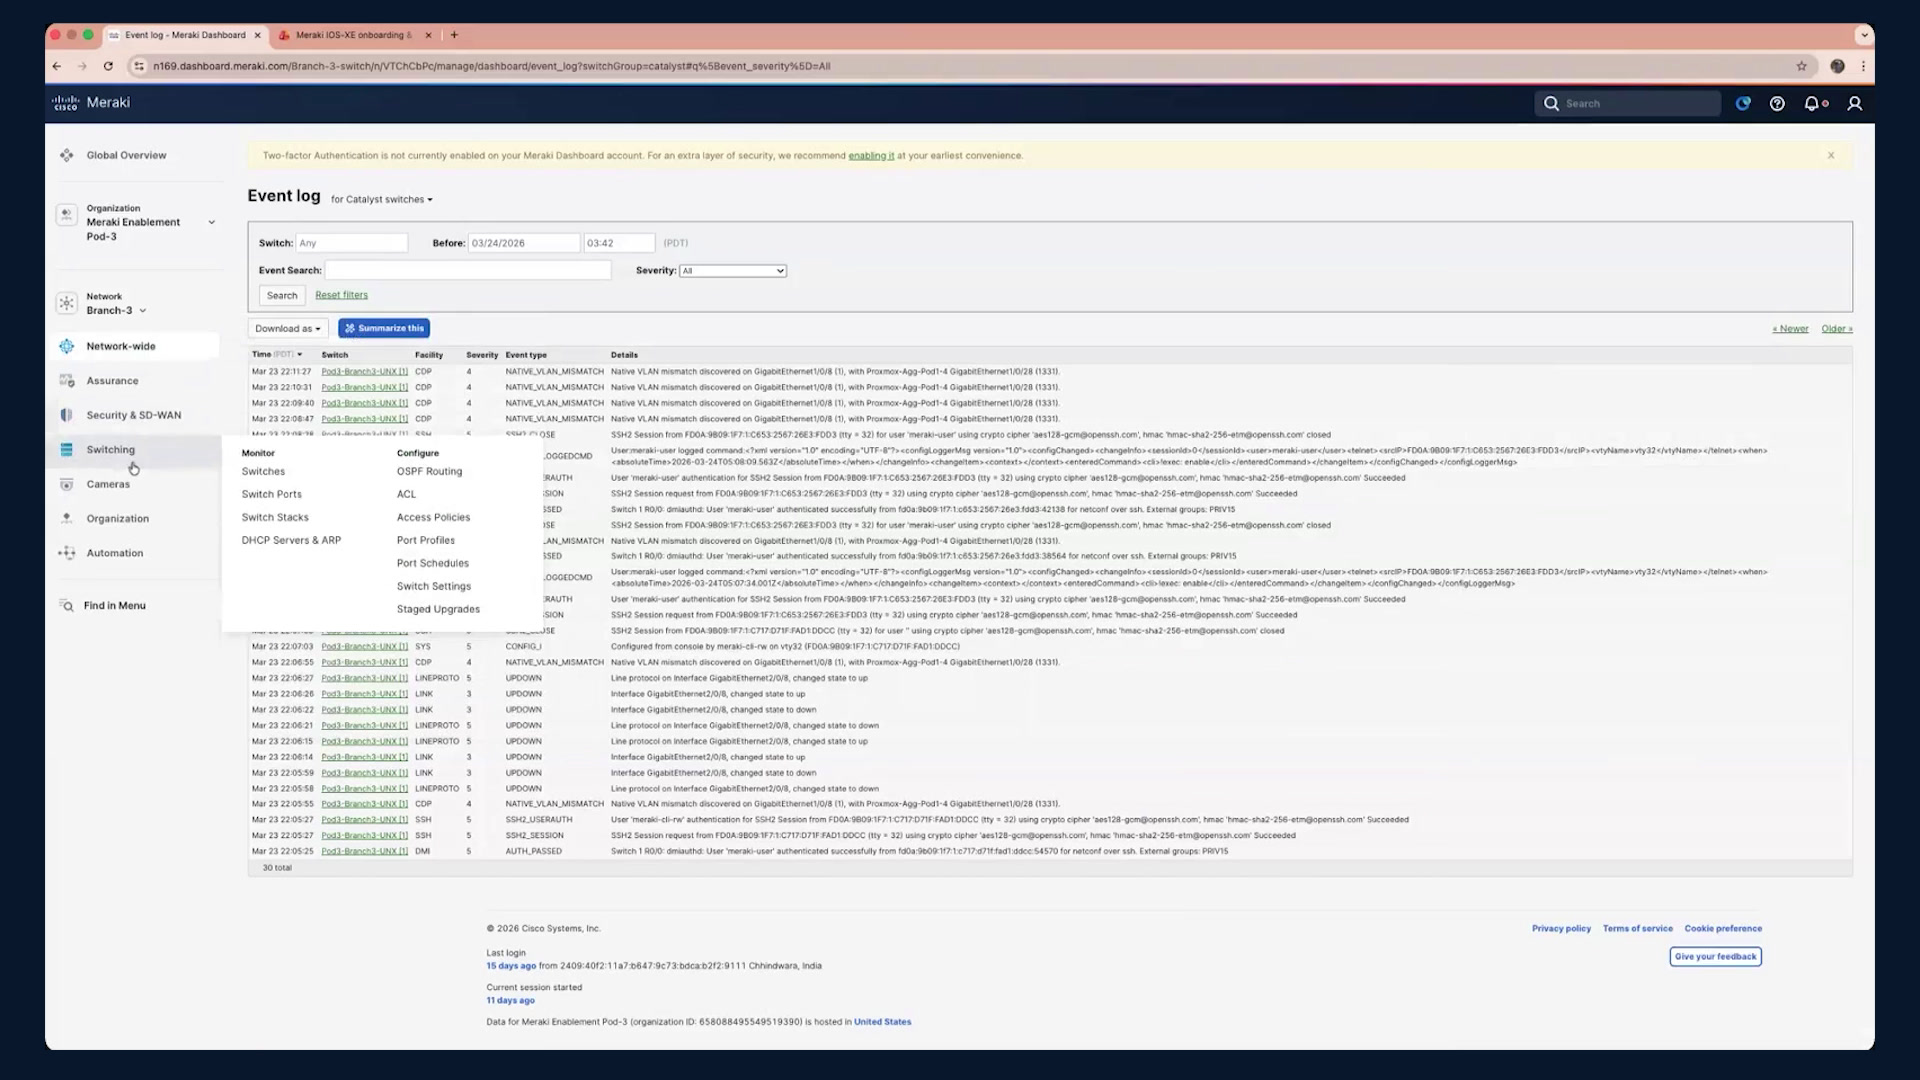
Task: Focus the Event Search input field
Action: (x=468, y=270)
